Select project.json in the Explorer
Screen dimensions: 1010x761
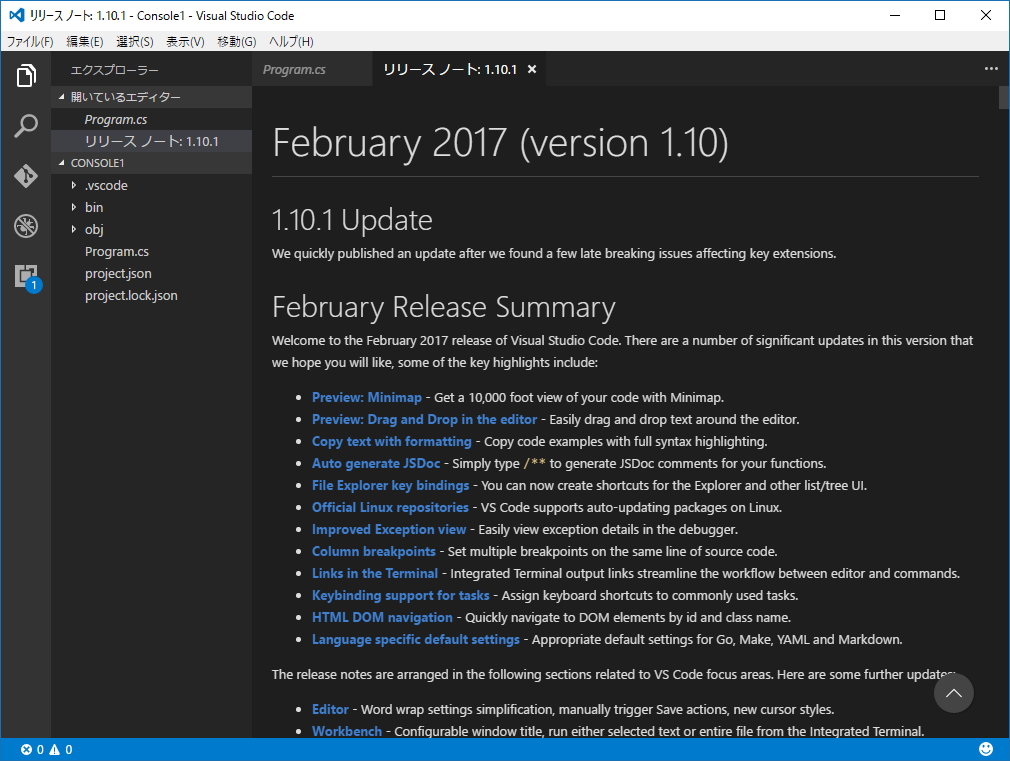coord(118,273)
